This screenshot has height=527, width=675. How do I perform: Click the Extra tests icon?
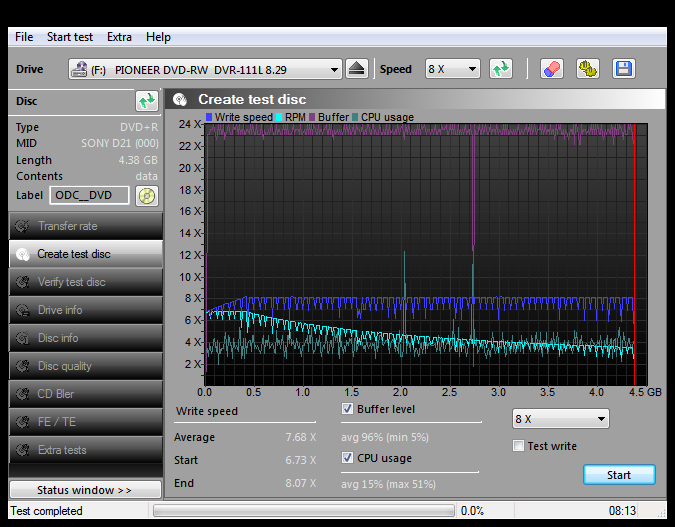click(x=22, y=450)
